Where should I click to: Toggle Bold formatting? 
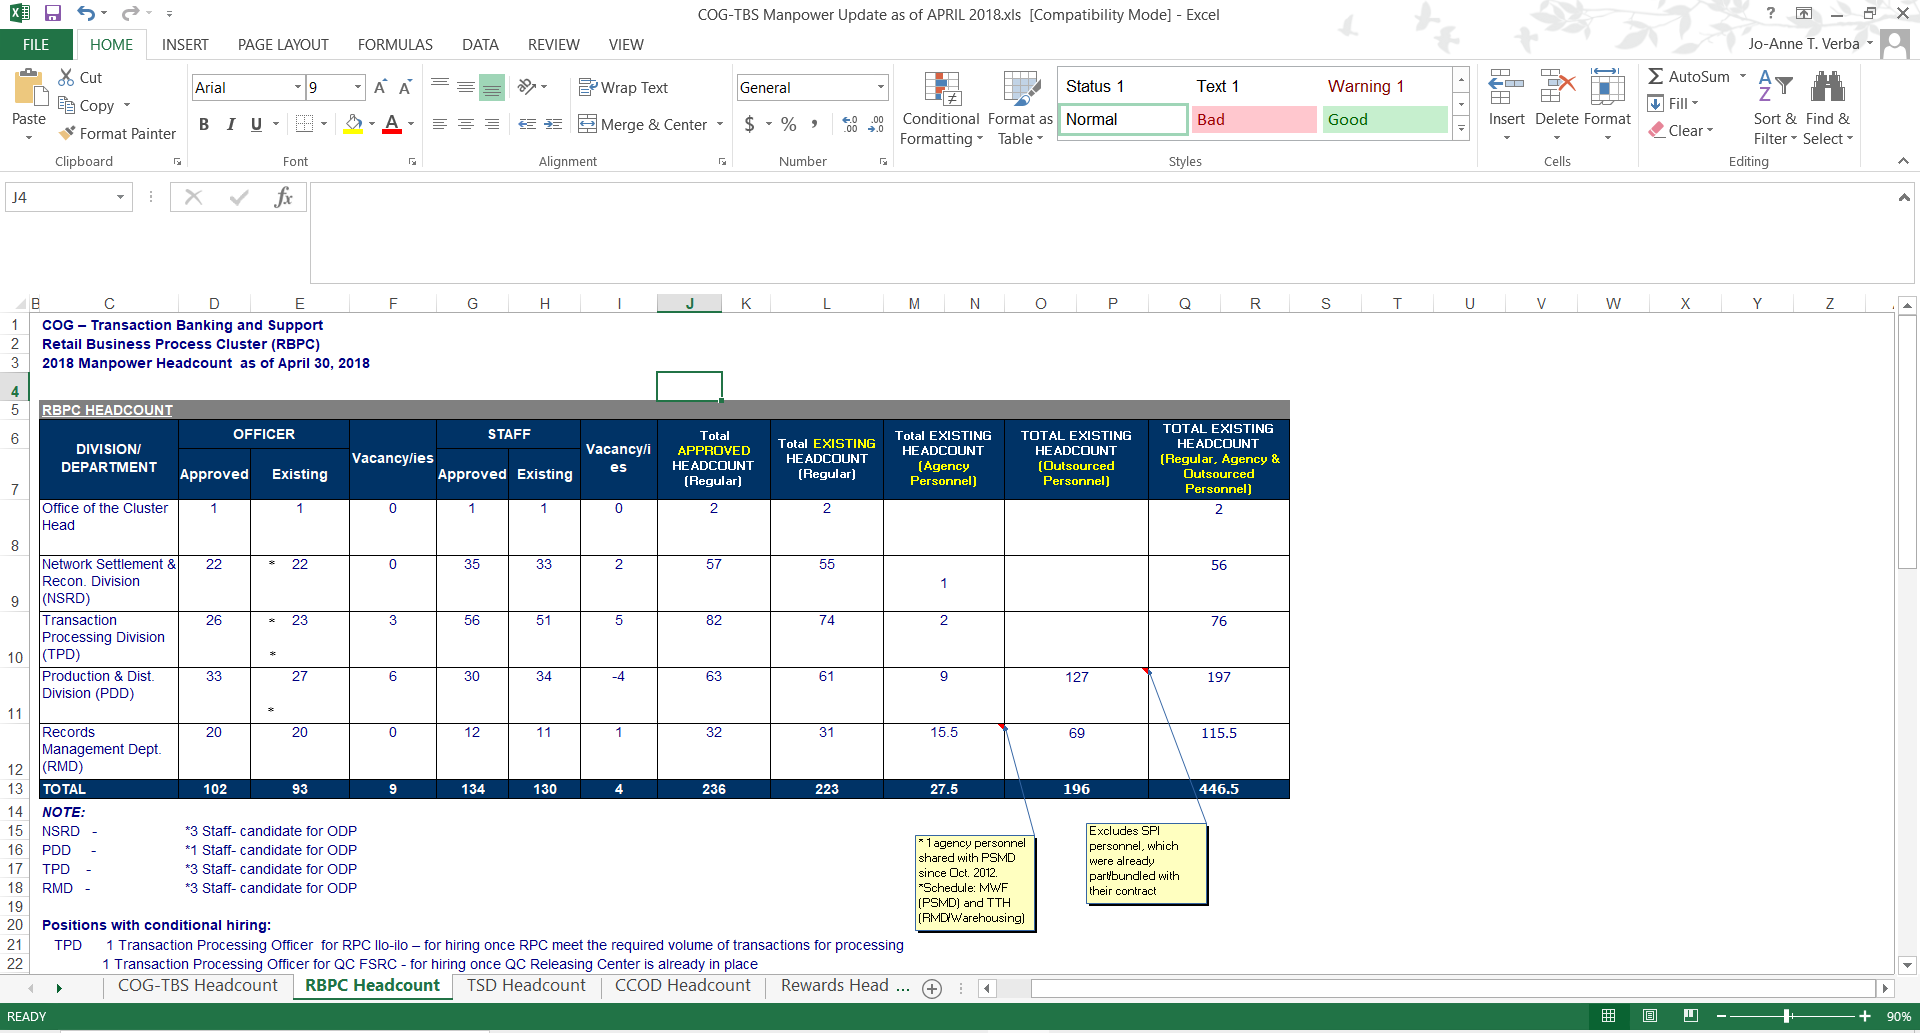[x=204, y=124]
